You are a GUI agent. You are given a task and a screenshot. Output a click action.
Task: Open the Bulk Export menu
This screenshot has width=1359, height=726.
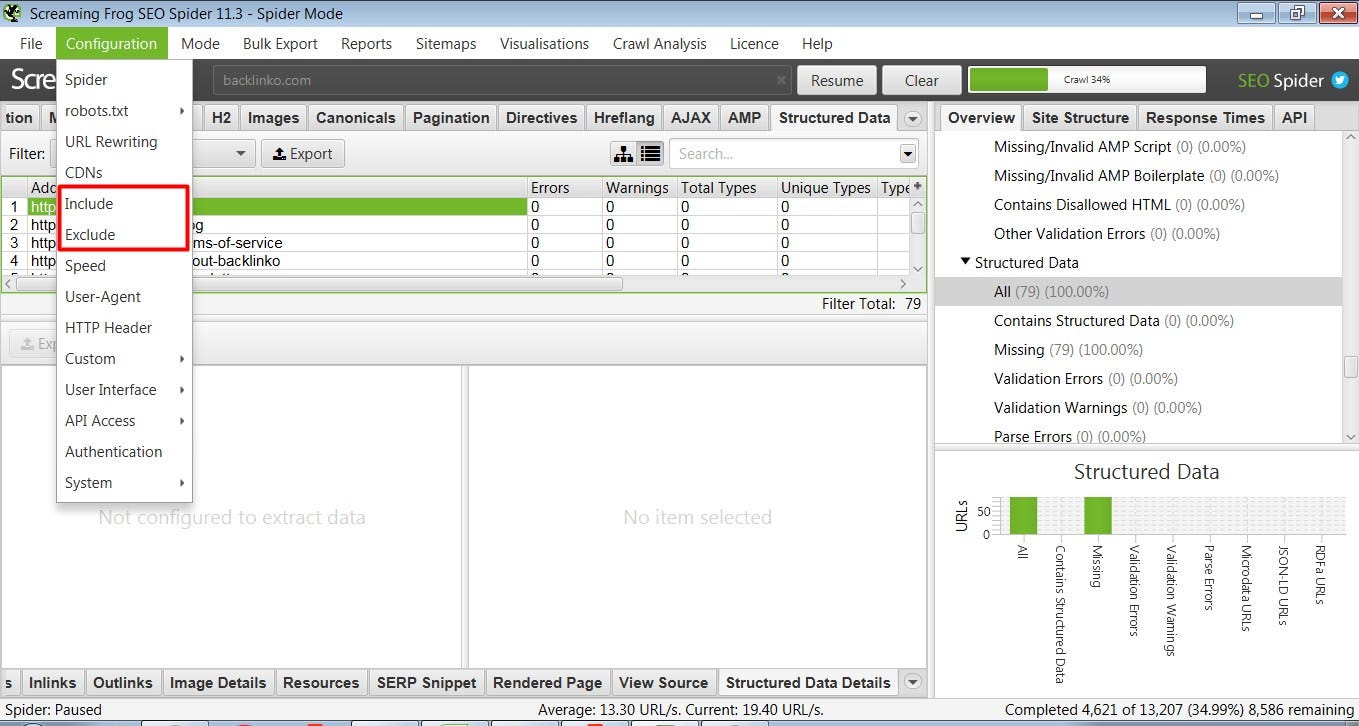tap(280, 44)
